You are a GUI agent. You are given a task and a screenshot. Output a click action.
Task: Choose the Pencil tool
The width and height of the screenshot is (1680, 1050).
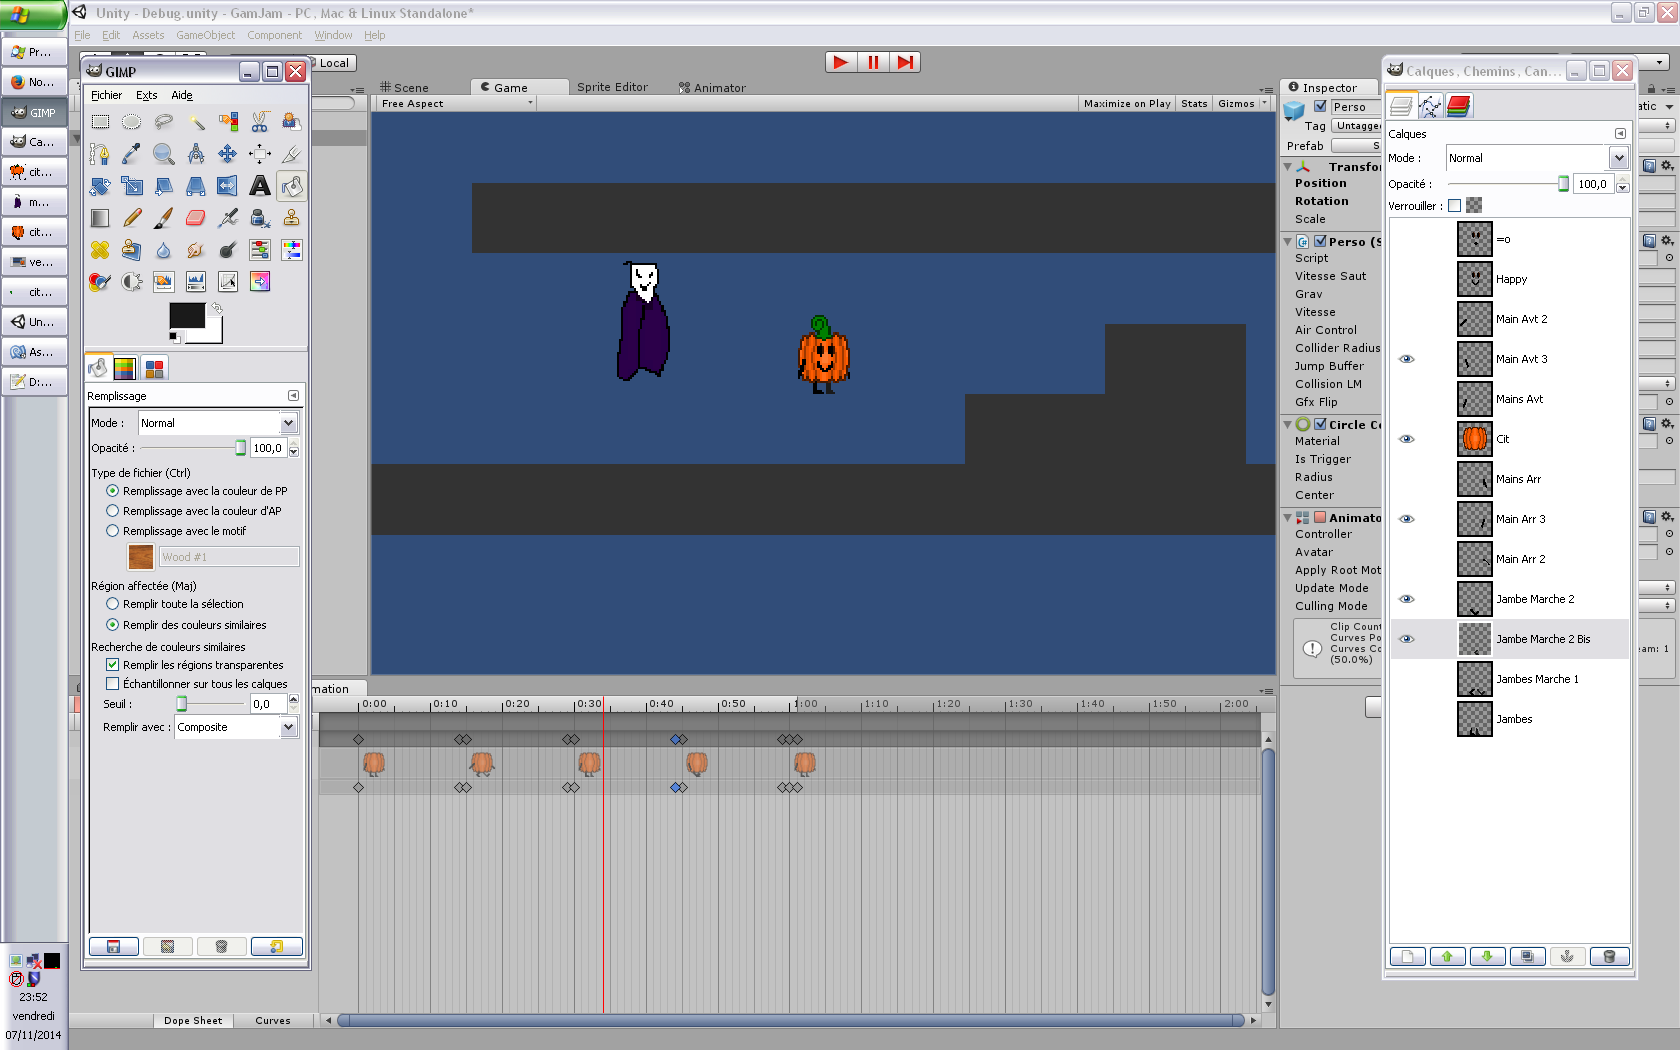132,218
